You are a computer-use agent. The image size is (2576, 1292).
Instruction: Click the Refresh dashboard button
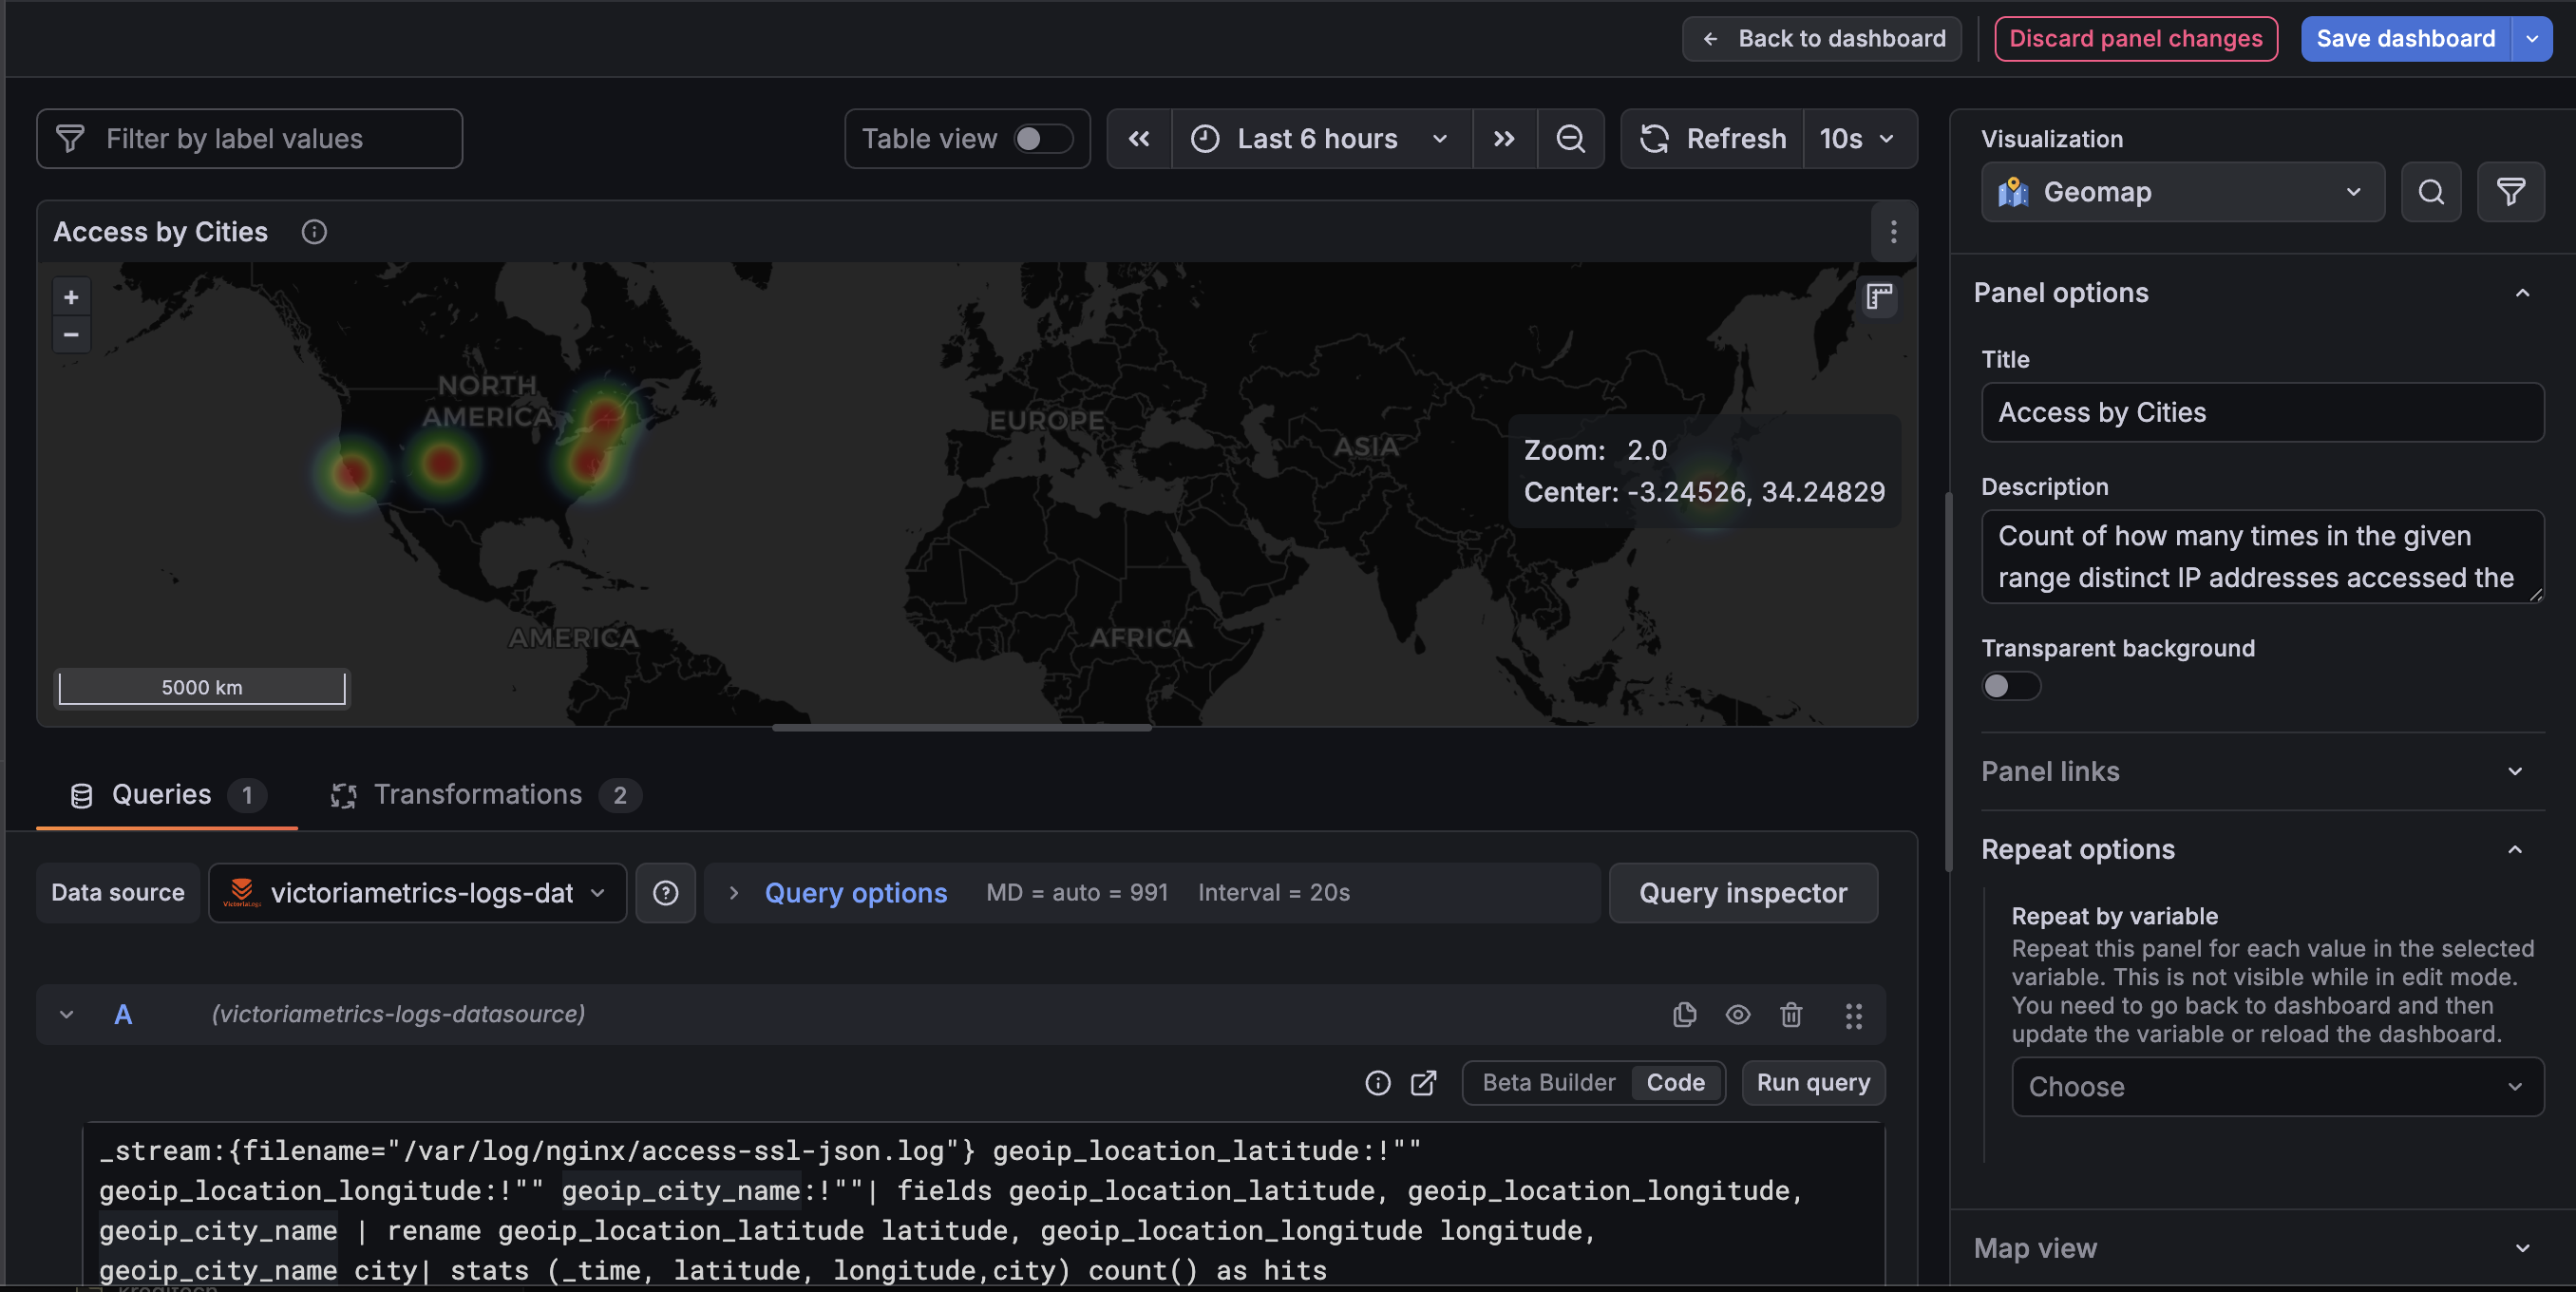(x=1713, y=139)
